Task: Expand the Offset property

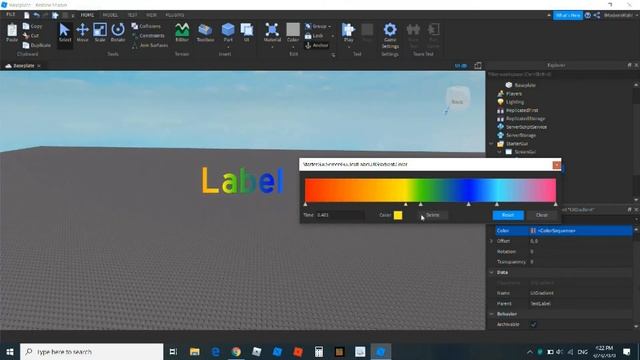Action: click(x=491, y=241)
